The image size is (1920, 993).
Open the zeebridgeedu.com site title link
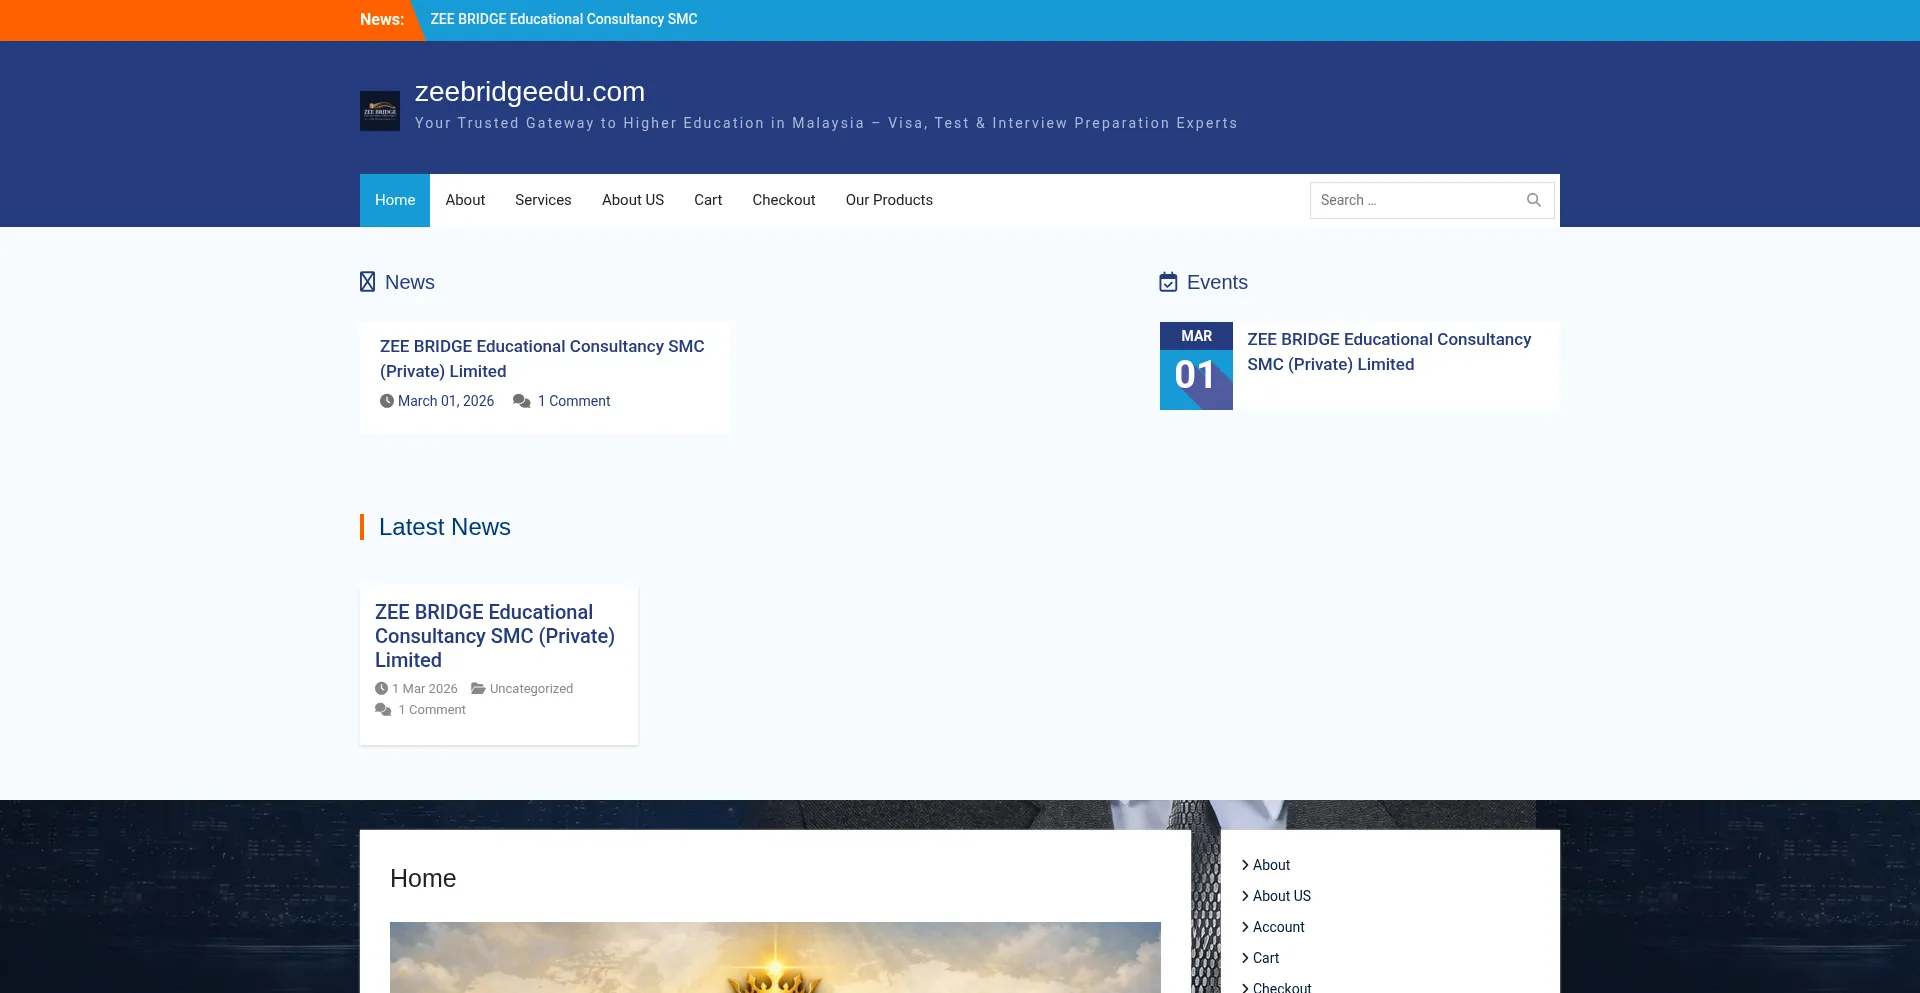pos(530,91)
